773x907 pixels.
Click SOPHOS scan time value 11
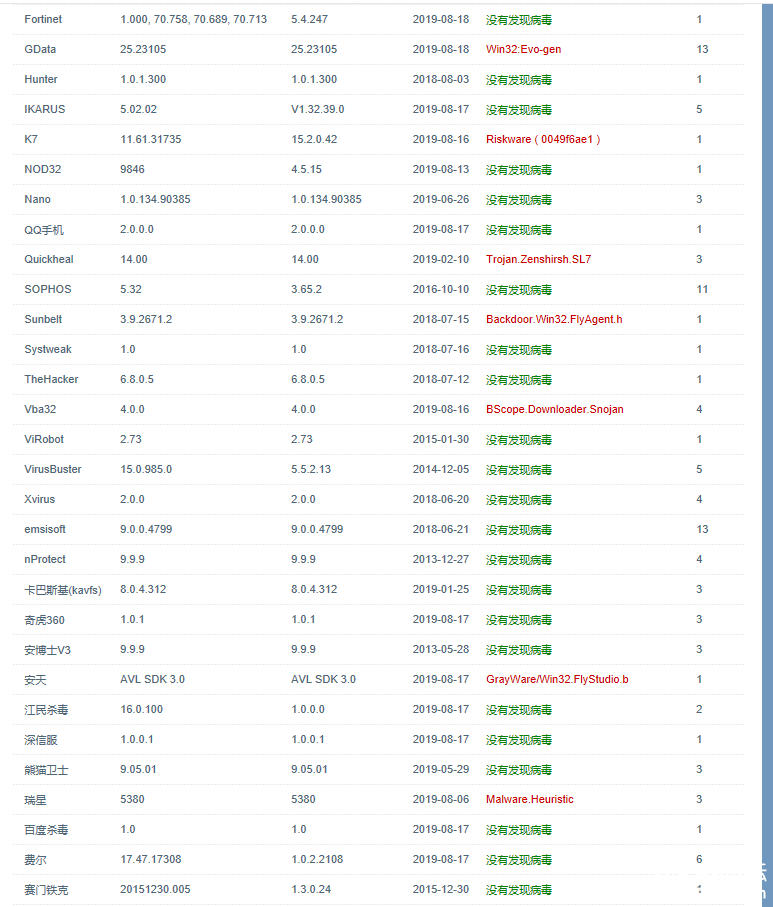click(702, 289)
